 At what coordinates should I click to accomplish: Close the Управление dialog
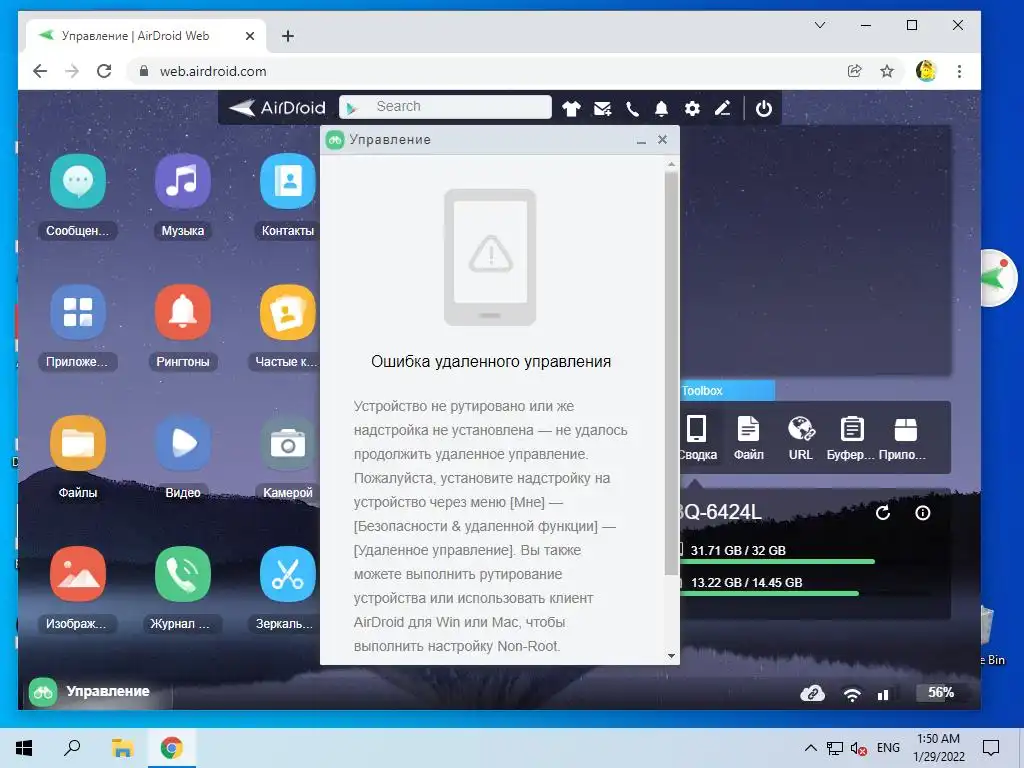coord(663,140)
